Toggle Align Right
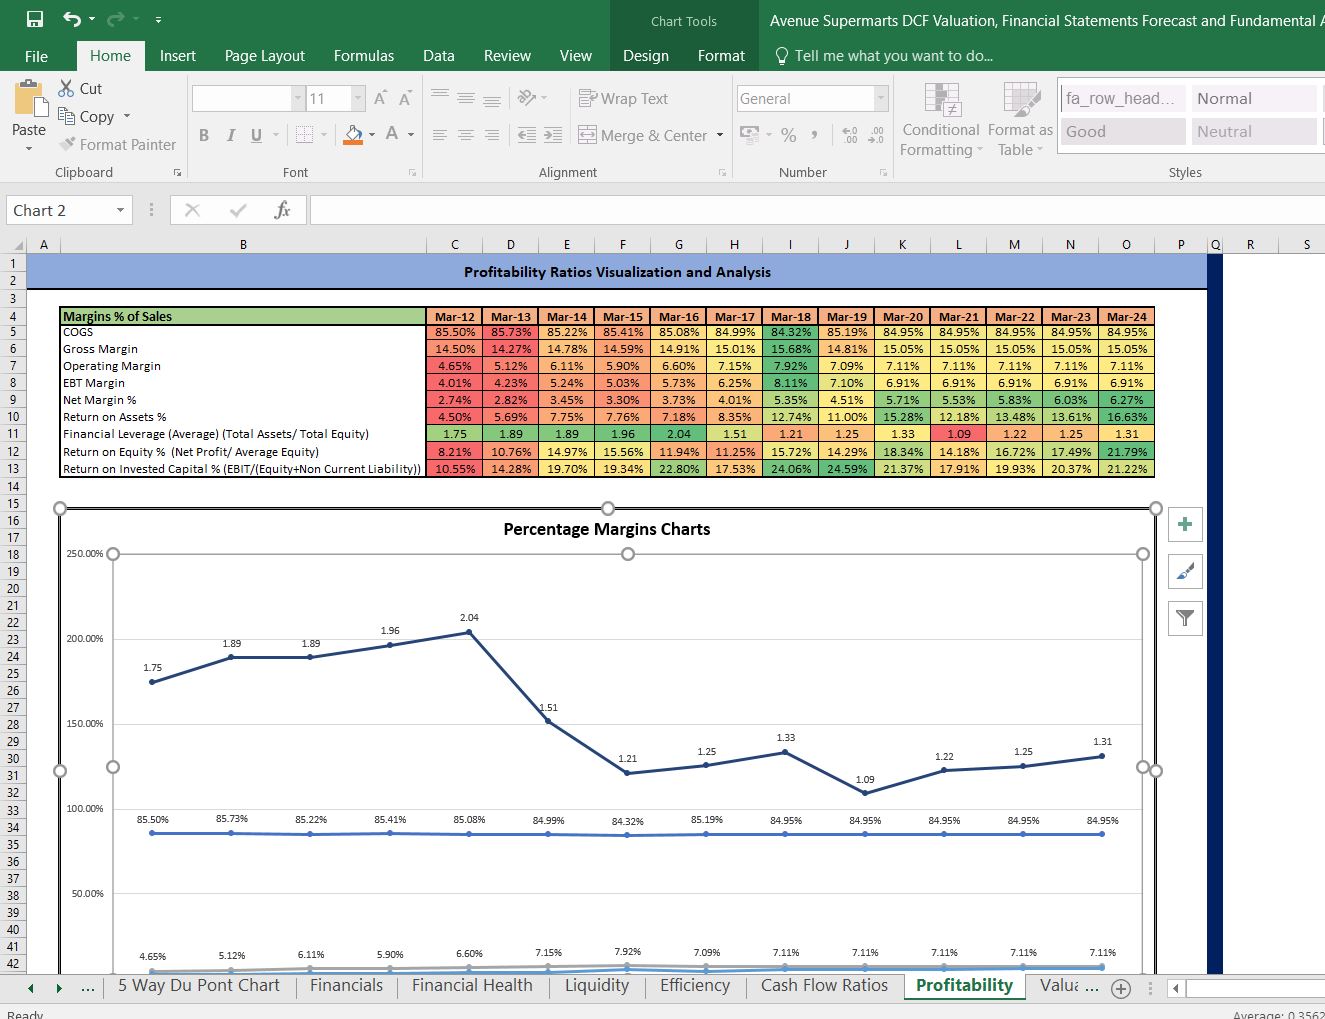This screenshot has height=1019, width=1325. (492, 135)
